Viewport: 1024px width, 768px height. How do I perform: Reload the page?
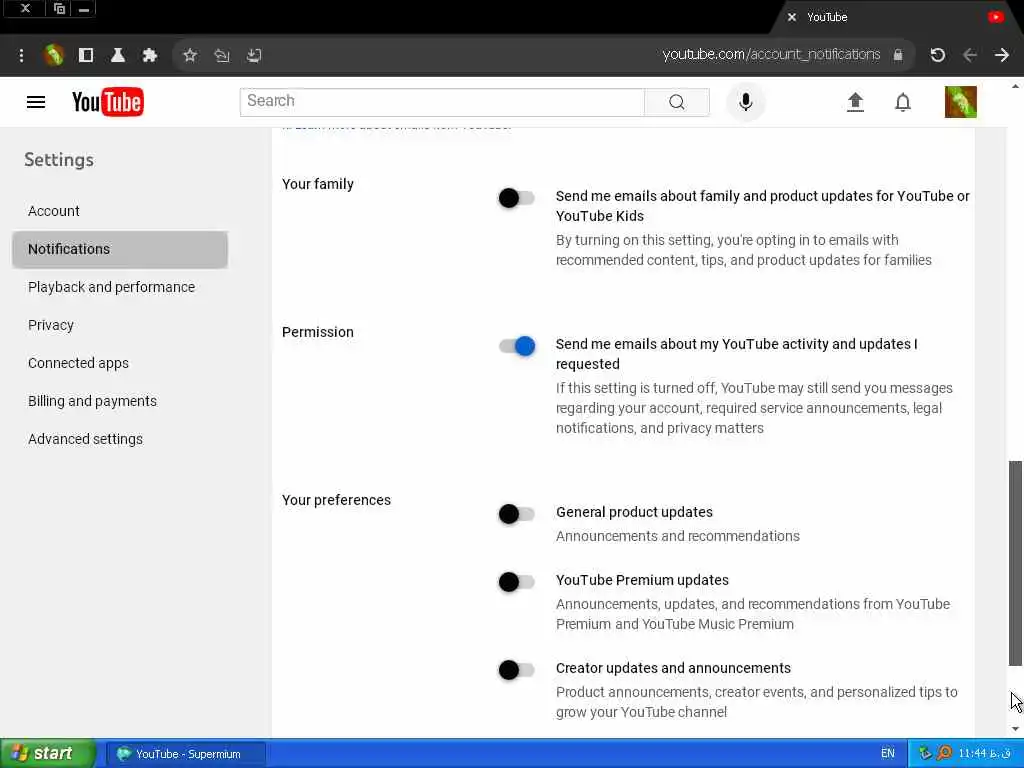click(x=938, y=56)
